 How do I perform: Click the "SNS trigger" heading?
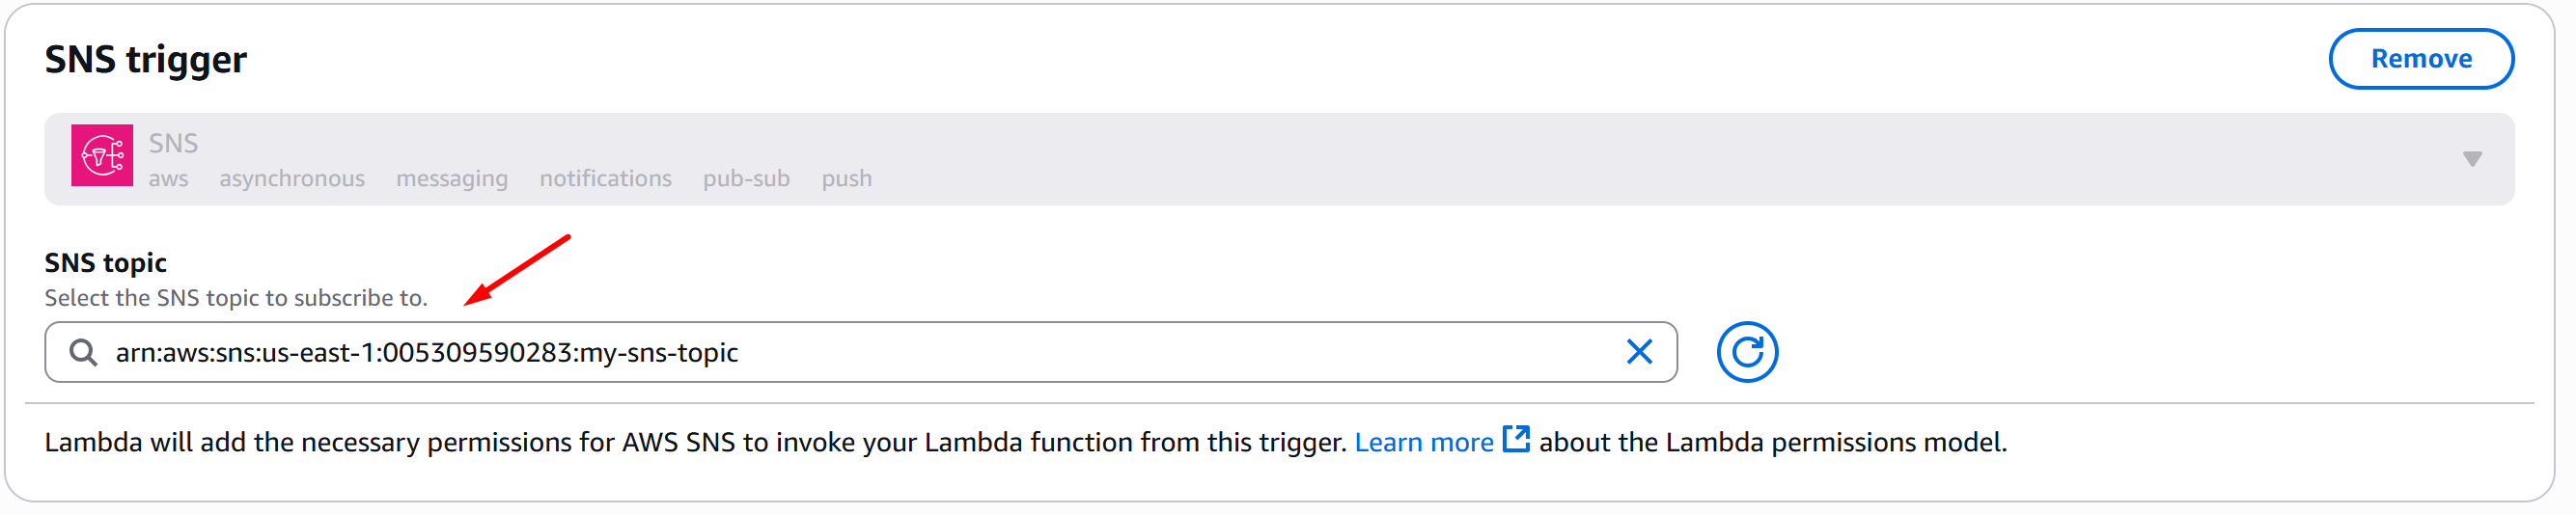tap(146, 60)
